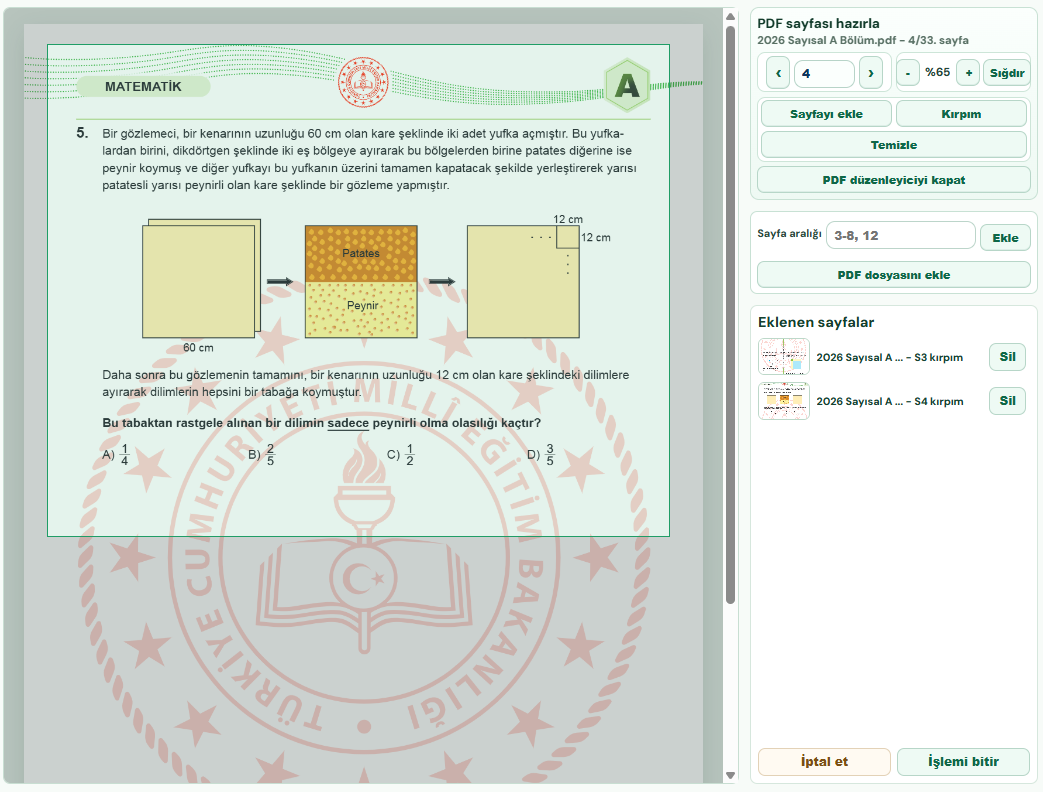
Task: Zoom out with the minus button
Action: [x=908, y=73]
